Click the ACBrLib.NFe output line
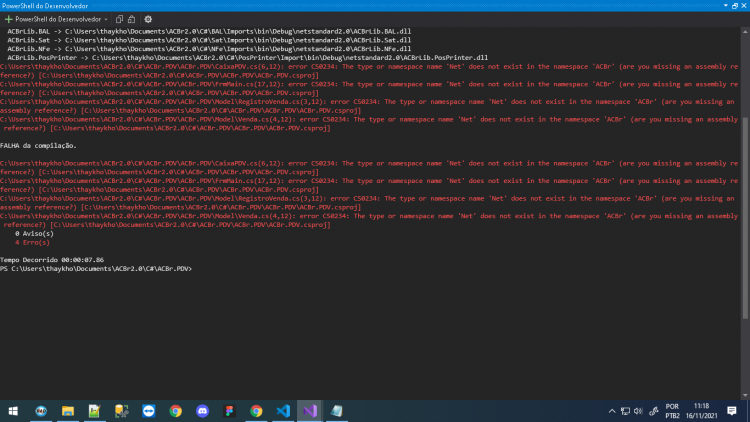The width and height of the screenshot is (750, 422). pos(209,49)
